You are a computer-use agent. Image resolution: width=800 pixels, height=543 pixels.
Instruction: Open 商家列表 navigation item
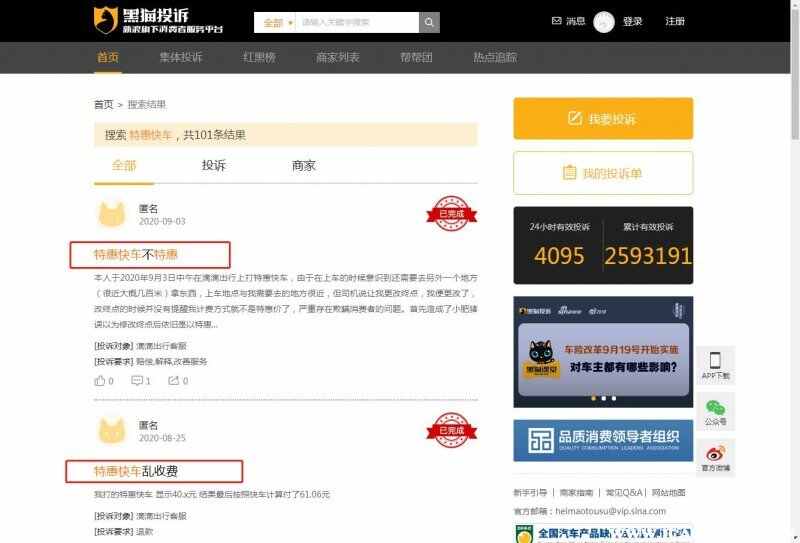tap(338, 57)
